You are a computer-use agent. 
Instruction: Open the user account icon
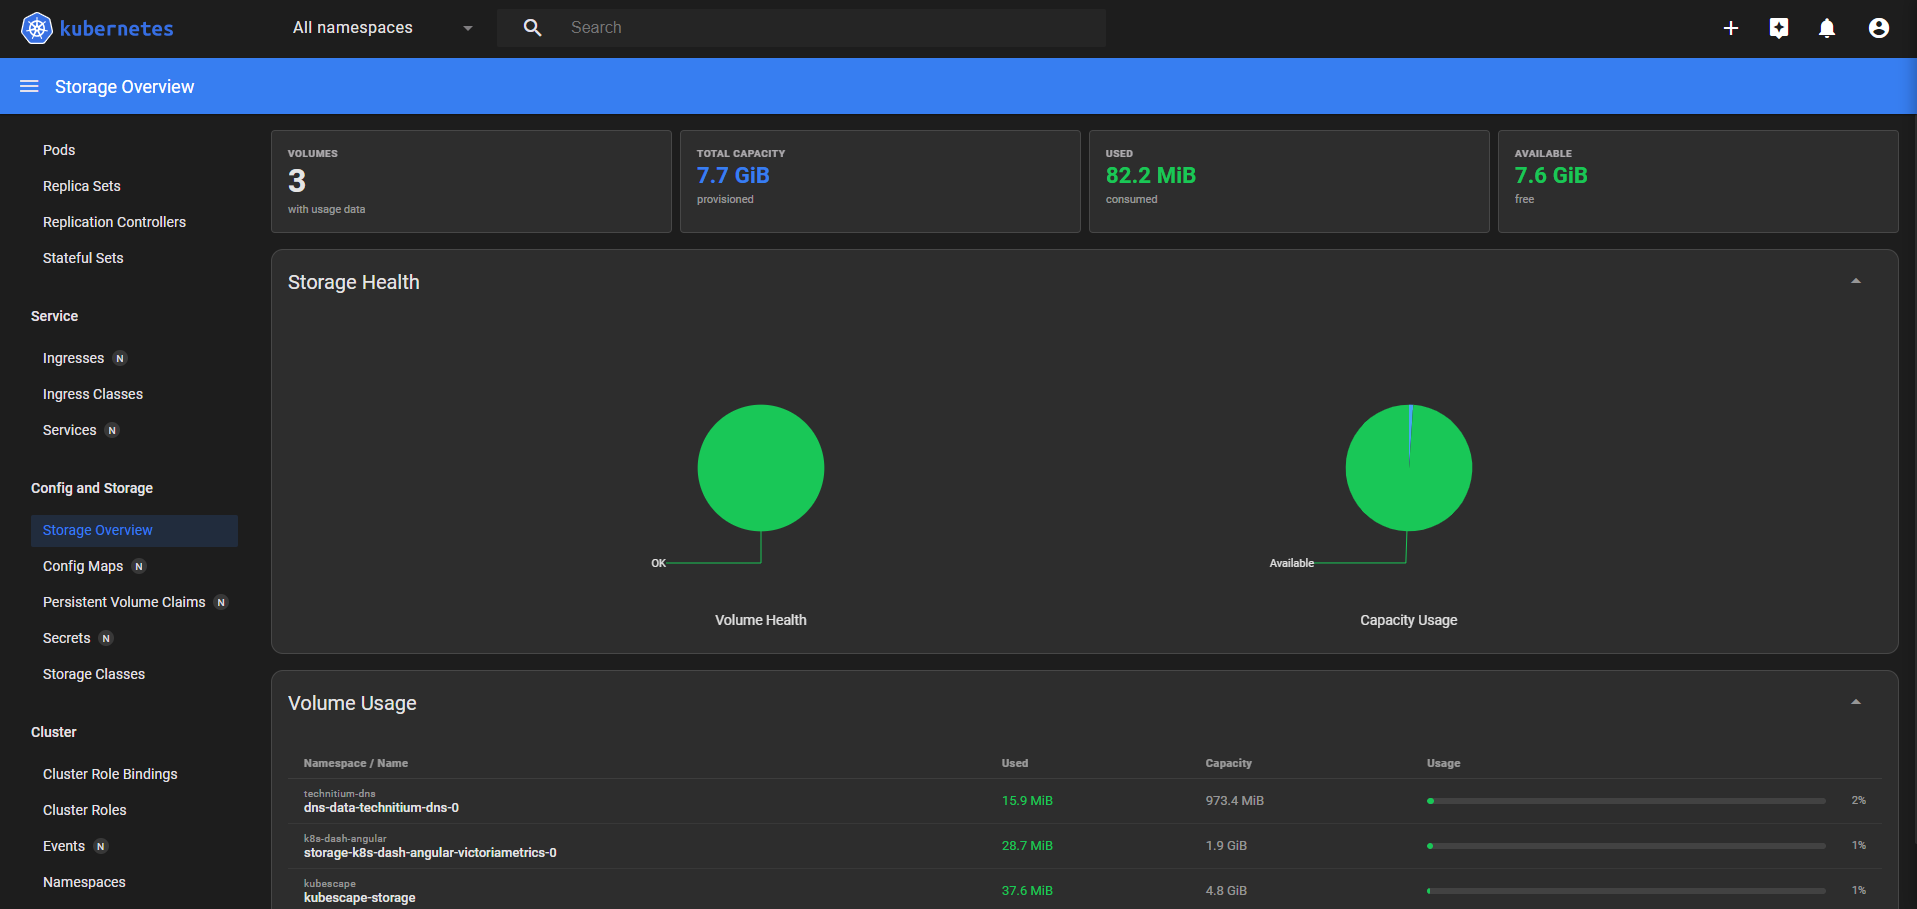[x=1879, y=28]
